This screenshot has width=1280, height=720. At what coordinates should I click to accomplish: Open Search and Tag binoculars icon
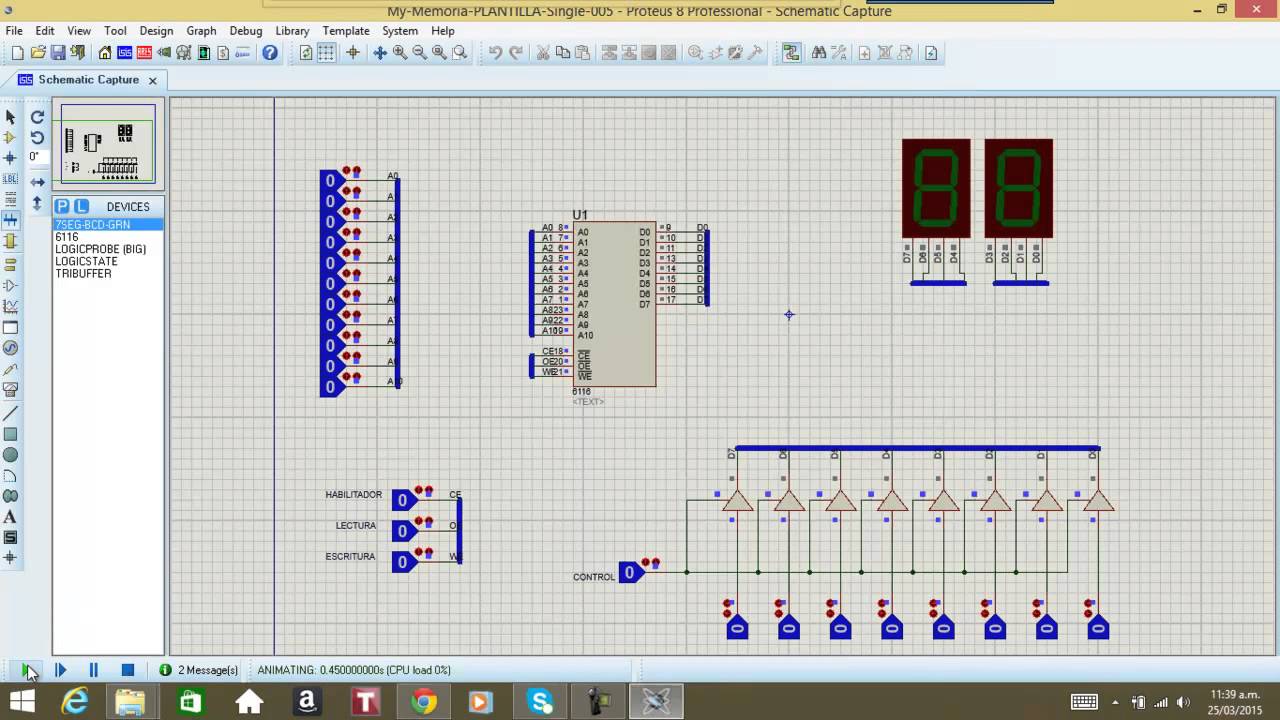[819, 52]
